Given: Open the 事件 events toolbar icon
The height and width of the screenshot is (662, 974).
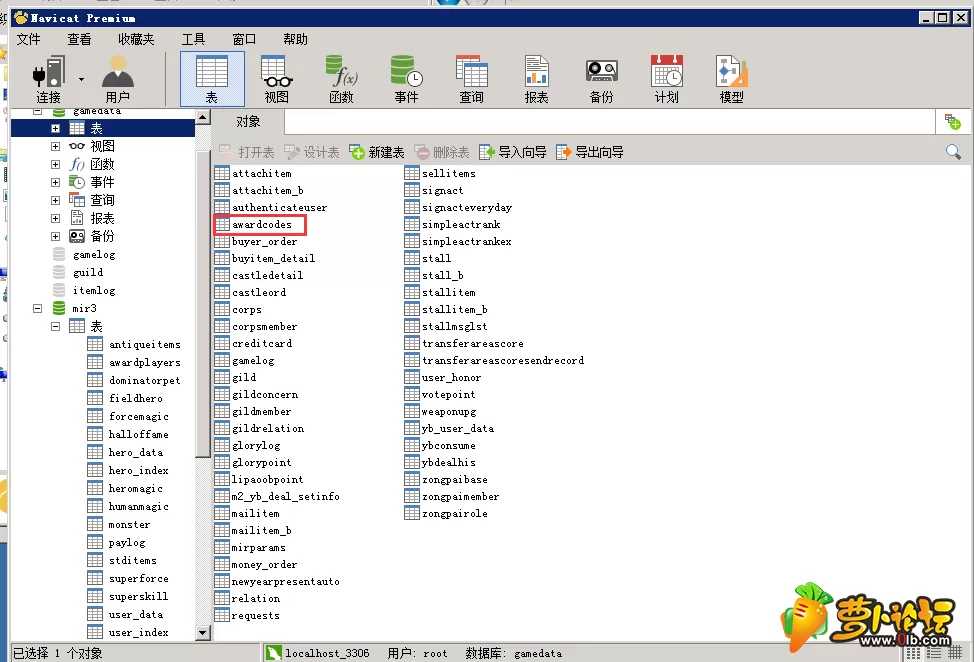Looking at the screenshot, I should tap(406, 79).
